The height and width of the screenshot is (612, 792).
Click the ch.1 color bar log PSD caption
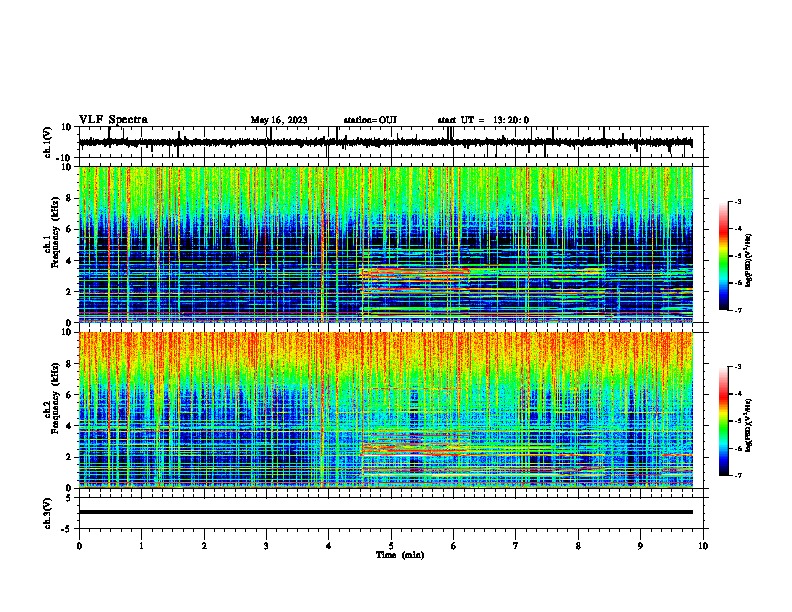pos(749,261)
